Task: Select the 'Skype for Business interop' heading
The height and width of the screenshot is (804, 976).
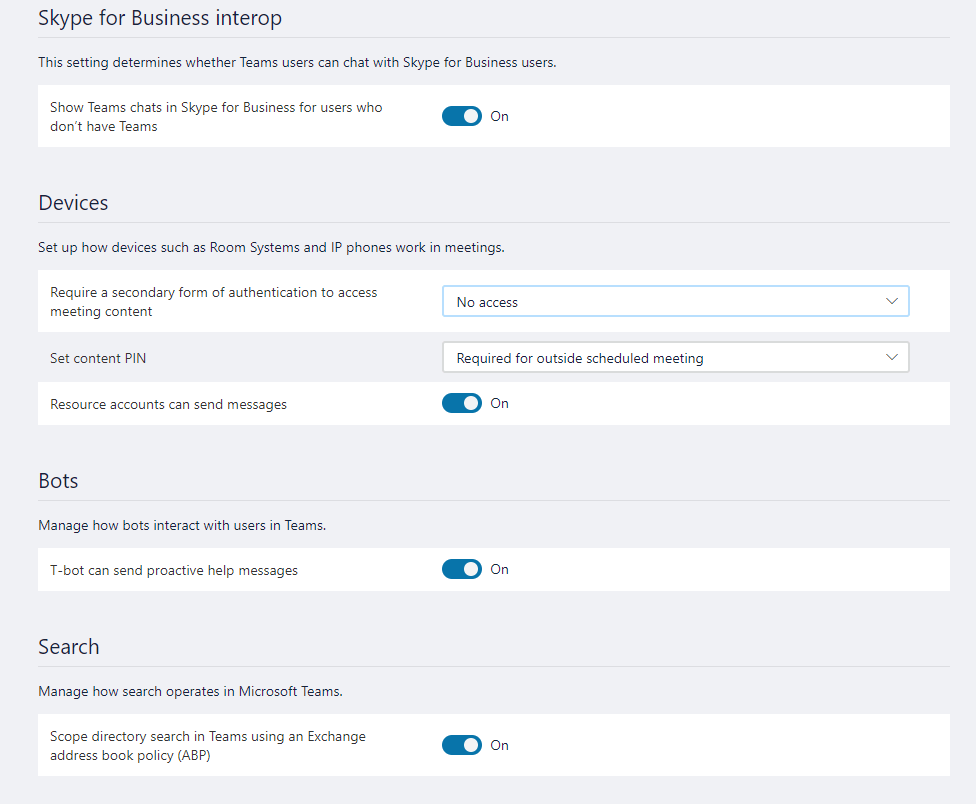Action: click(160, 18)
